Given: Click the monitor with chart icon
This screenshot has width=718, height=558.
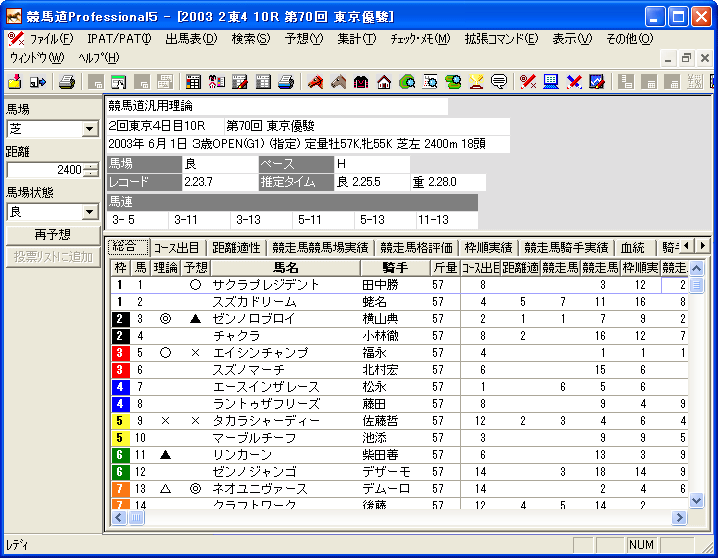Looking at the screenshot, I should coord(597,82).
